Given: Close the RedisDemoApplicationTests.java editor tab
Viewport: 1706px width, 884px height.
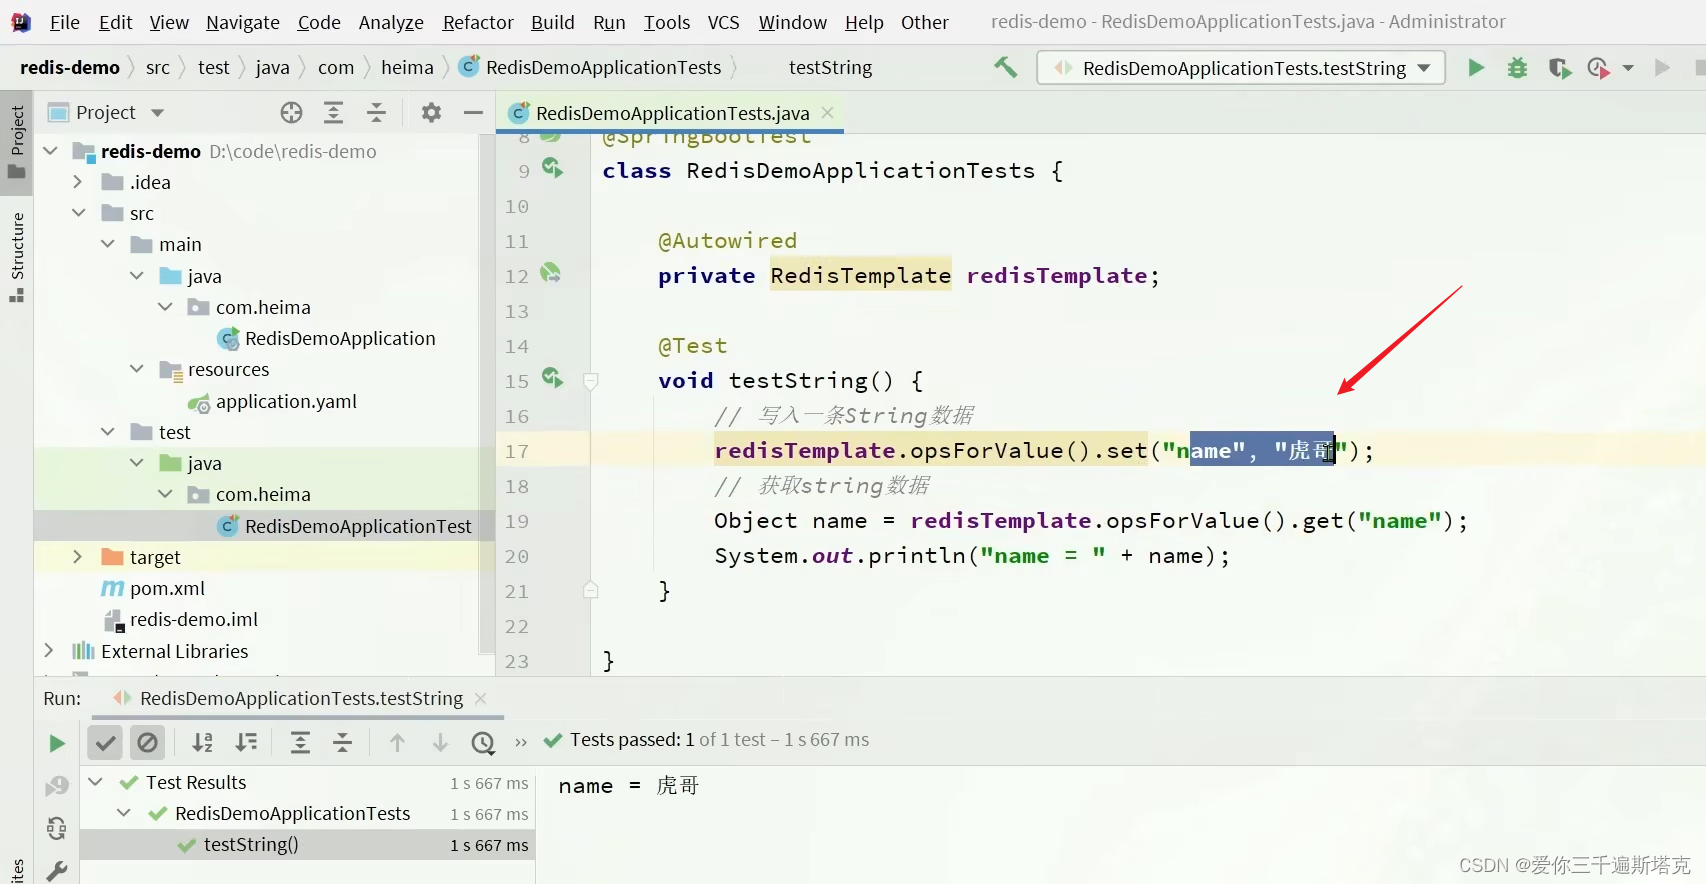Looking at the screenshot, I should (x=828, y=113).
